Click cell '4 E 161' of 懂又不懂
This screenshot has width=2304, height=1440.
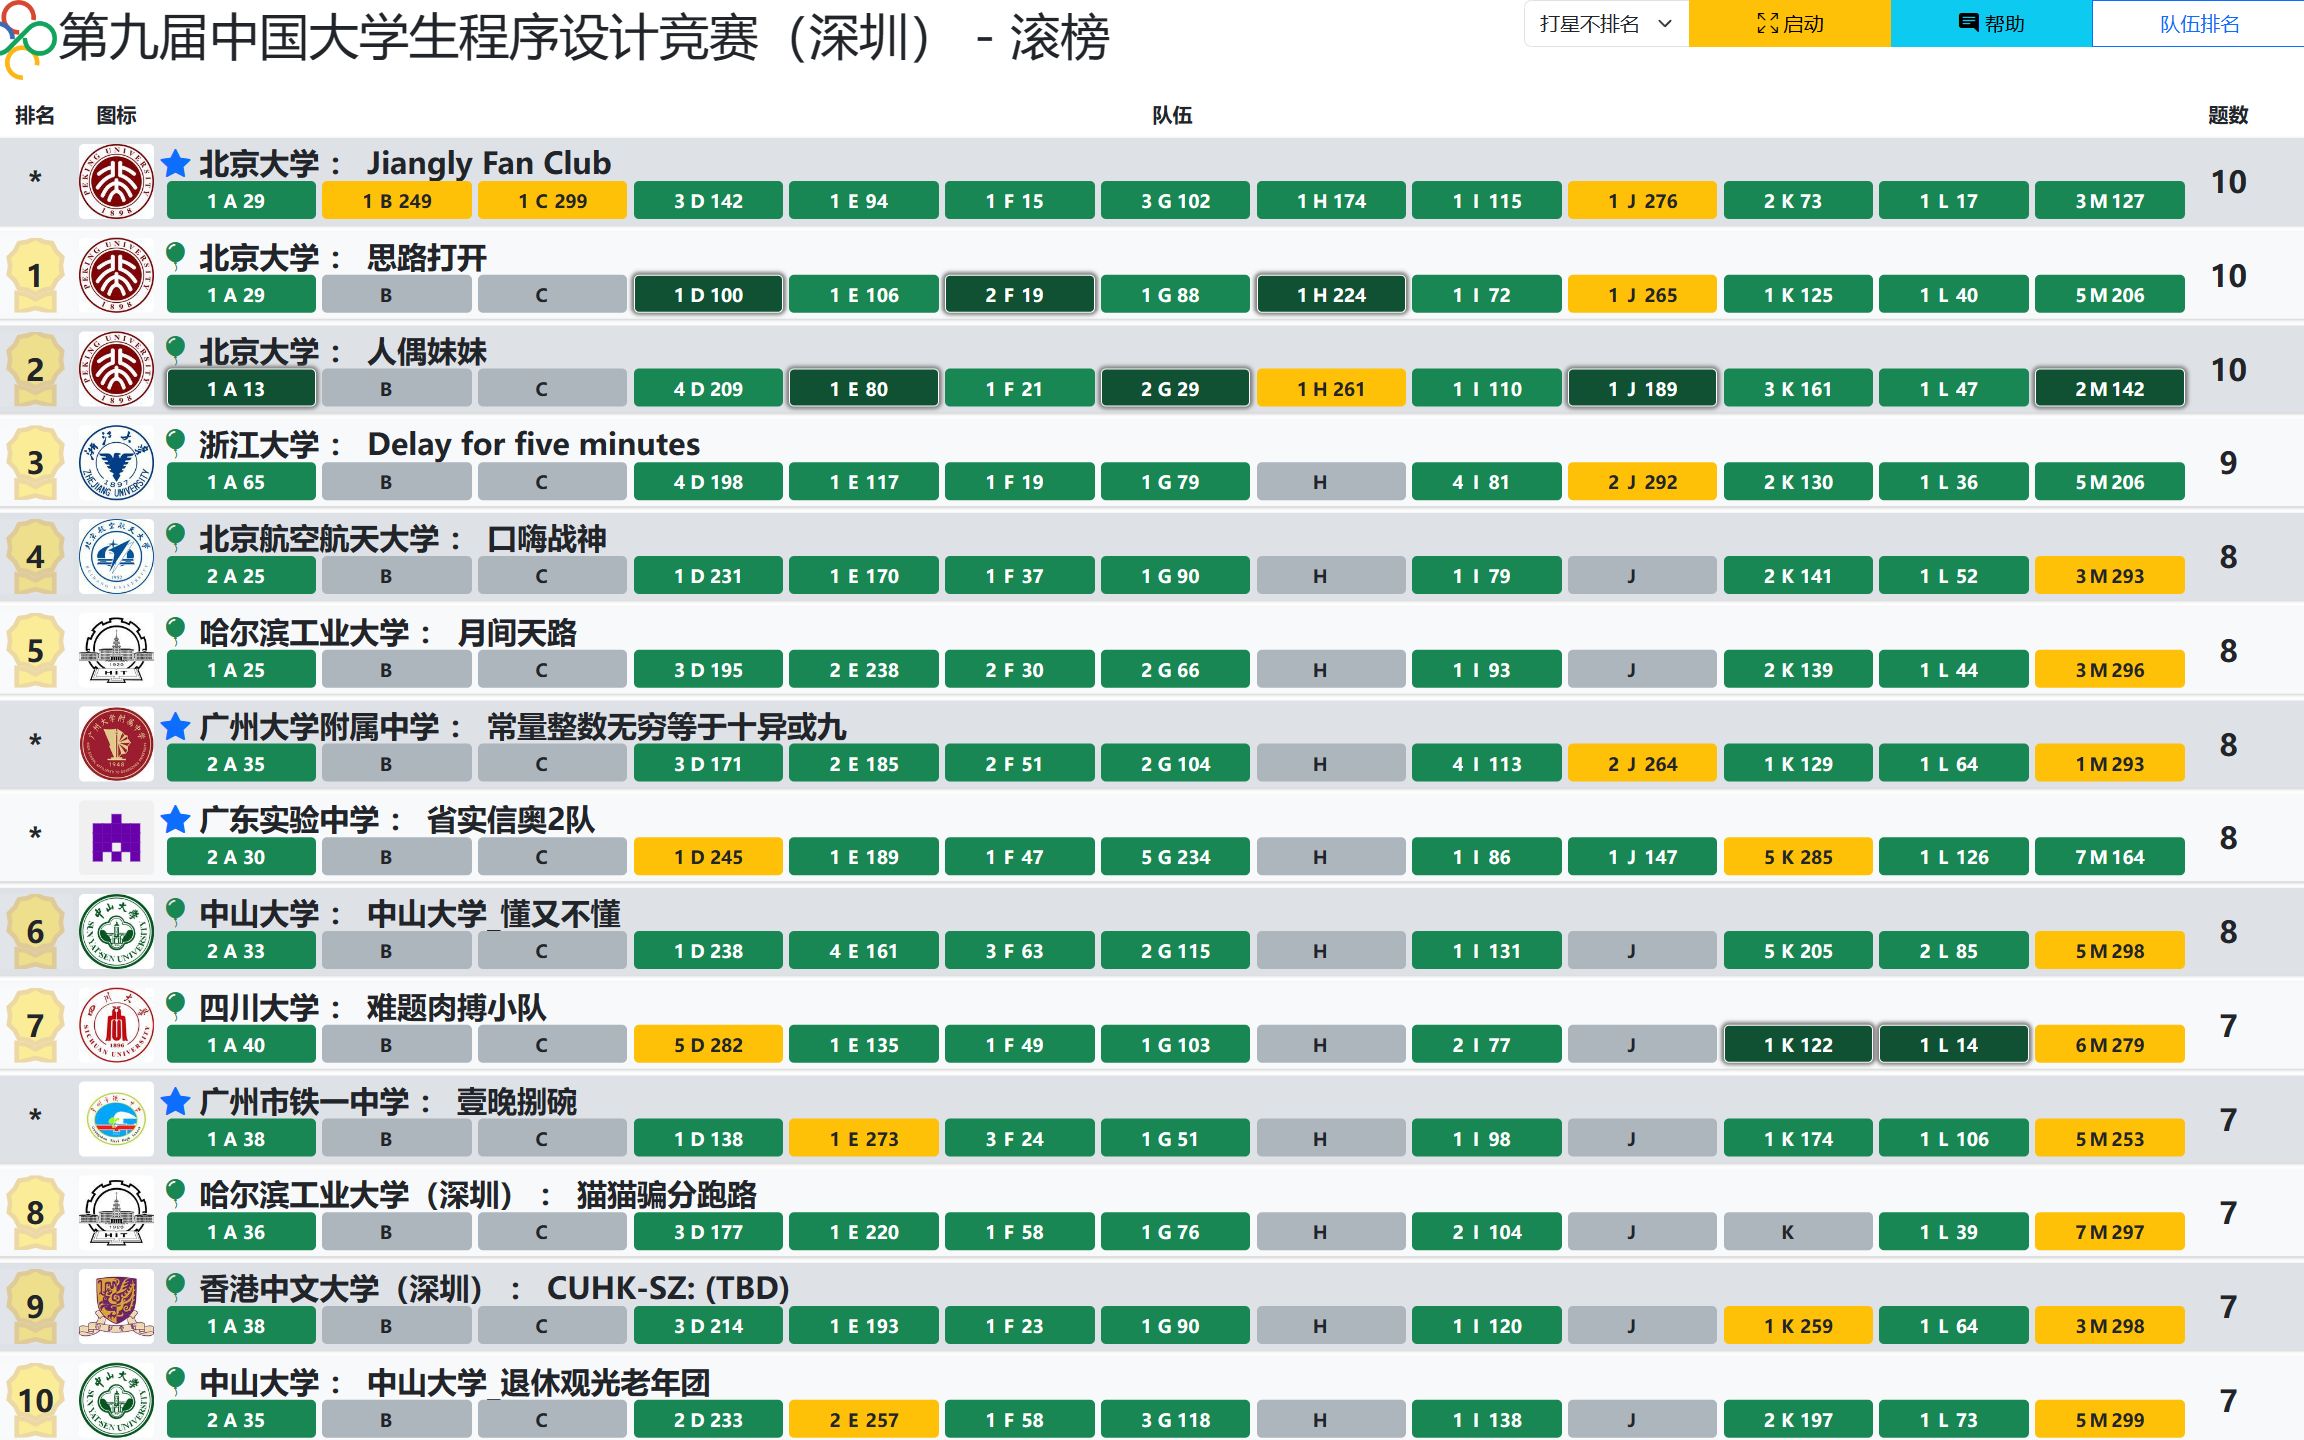click(x=863, y=951)
